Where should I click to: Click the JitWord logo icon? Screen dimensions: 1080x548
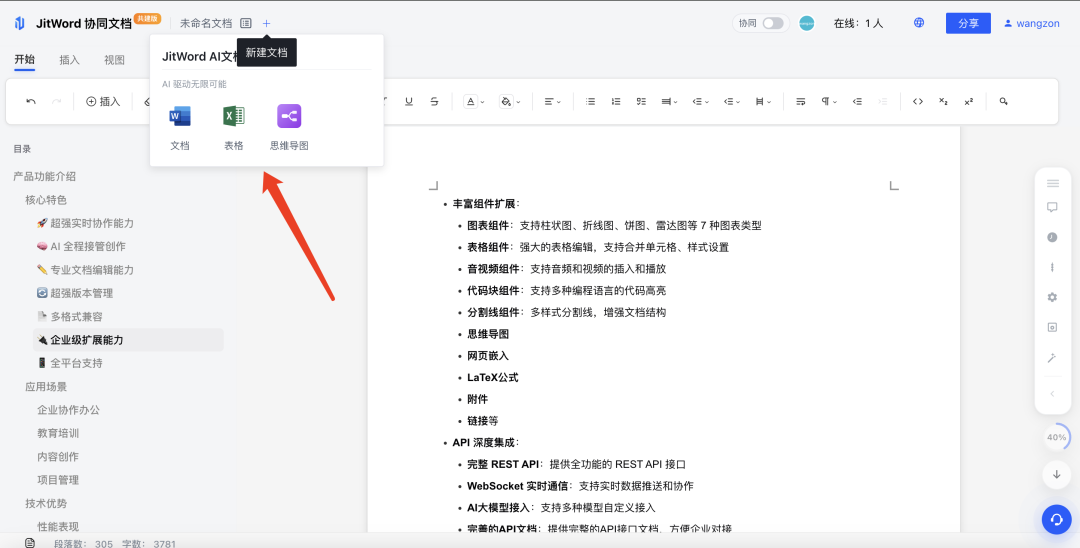[19, 23]
